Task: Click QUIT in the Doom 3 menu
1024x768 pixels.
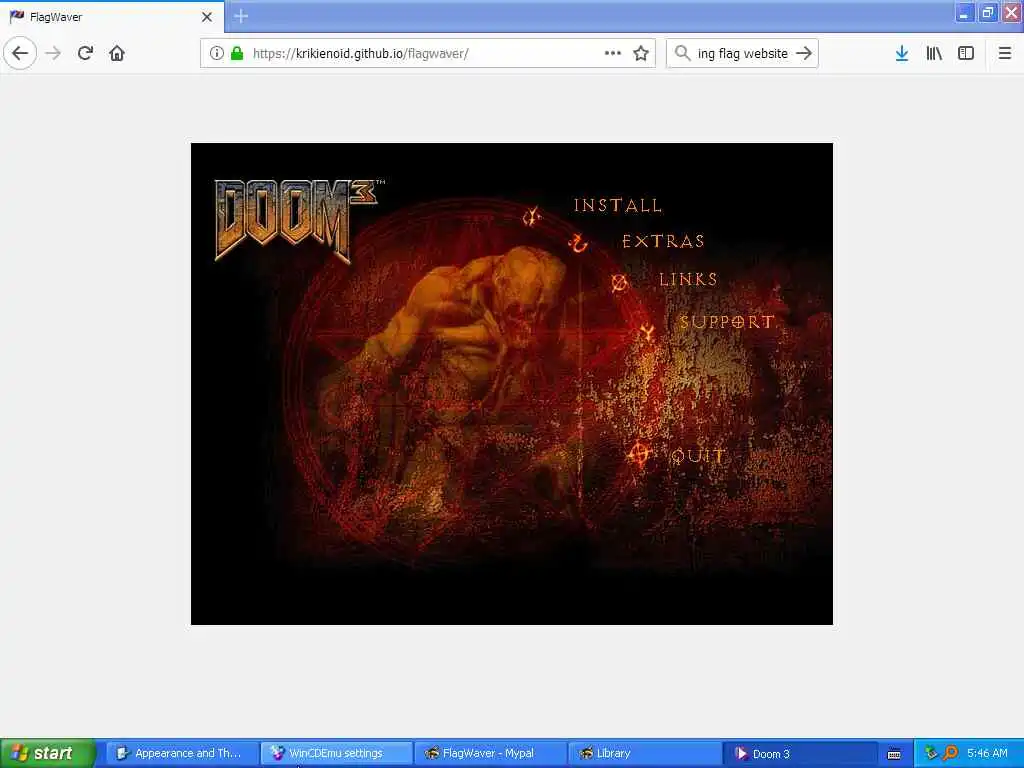Action: pyautogui.click(x=698, y=456)
